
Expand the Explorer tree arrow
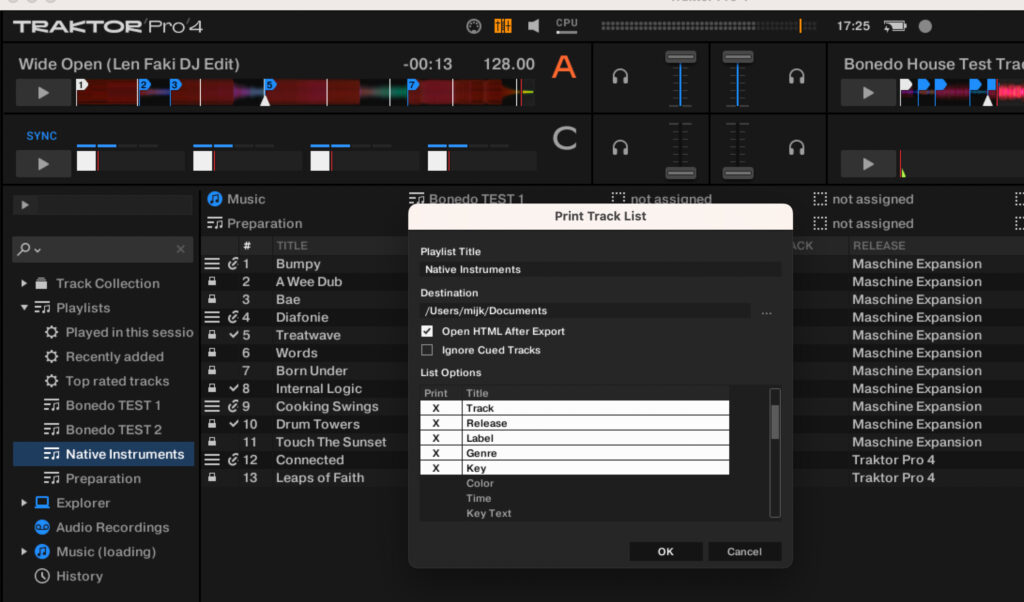(x=24, y=503)
